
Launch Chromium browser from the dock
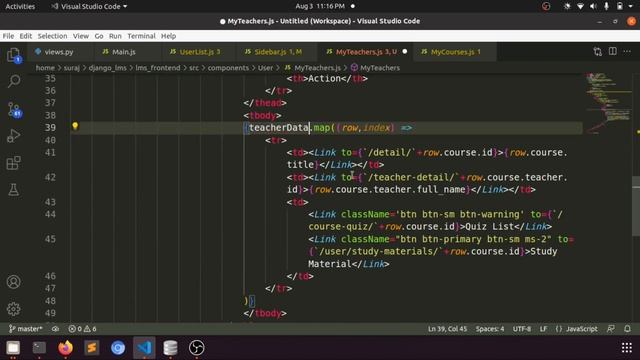click(x=118, y=348)
